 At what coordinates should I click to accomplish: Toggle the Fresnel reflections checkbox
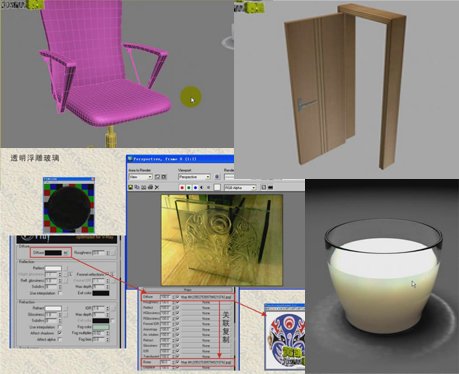coord(107,274)
